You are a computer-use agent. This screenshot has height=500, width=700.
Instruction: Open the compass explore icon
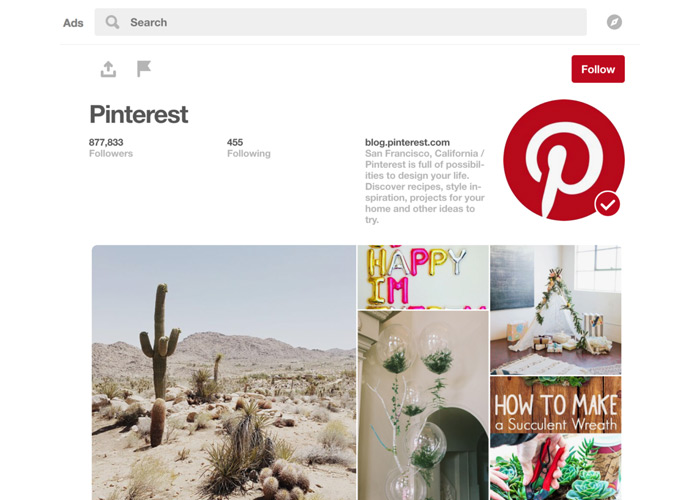coord(614,22)
